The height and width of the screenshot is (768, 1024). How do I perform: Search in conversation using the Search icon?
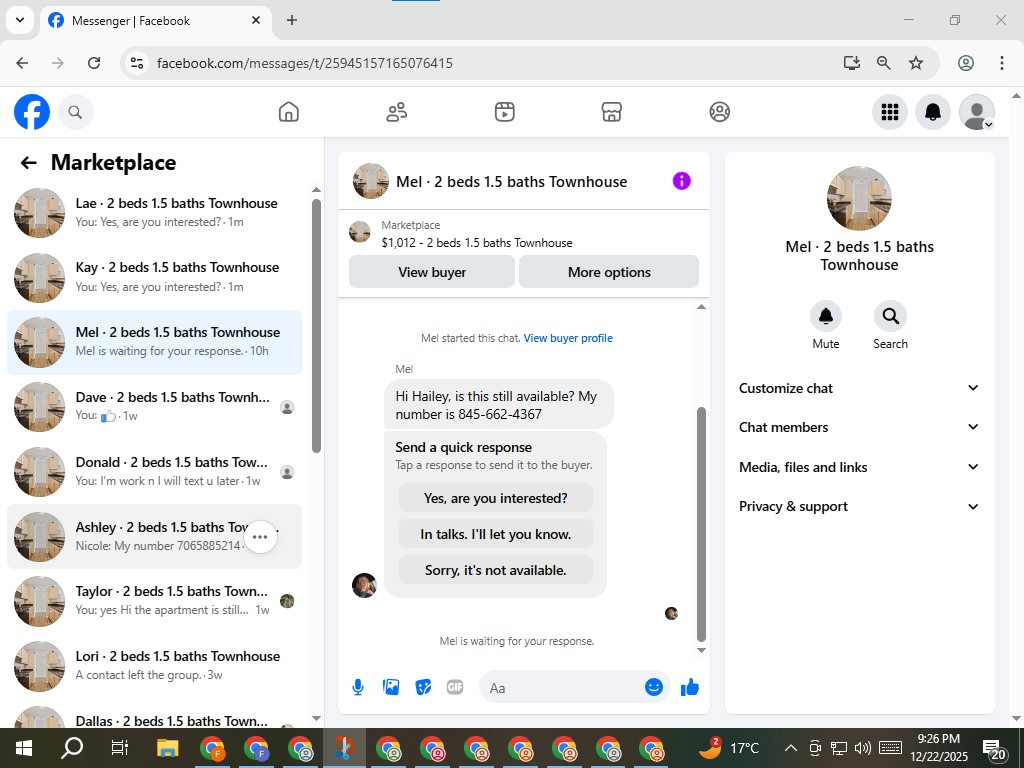click(x=890, y=316)
